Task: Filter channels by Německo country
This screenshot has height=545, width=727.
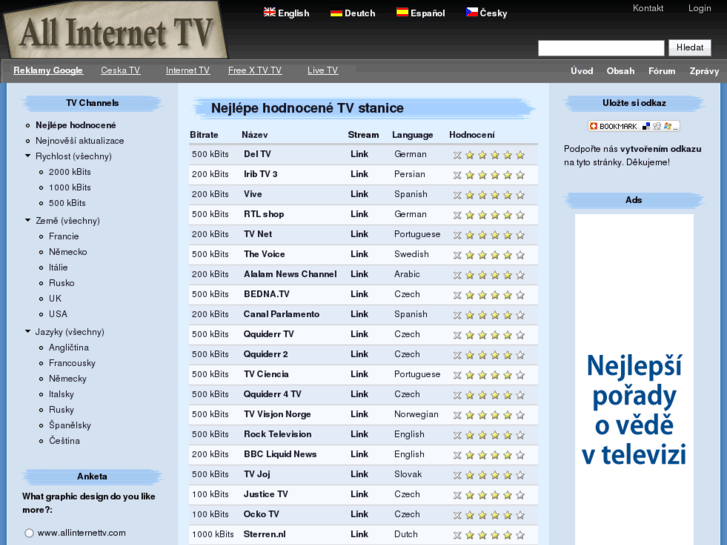Action: coord(68,252)
